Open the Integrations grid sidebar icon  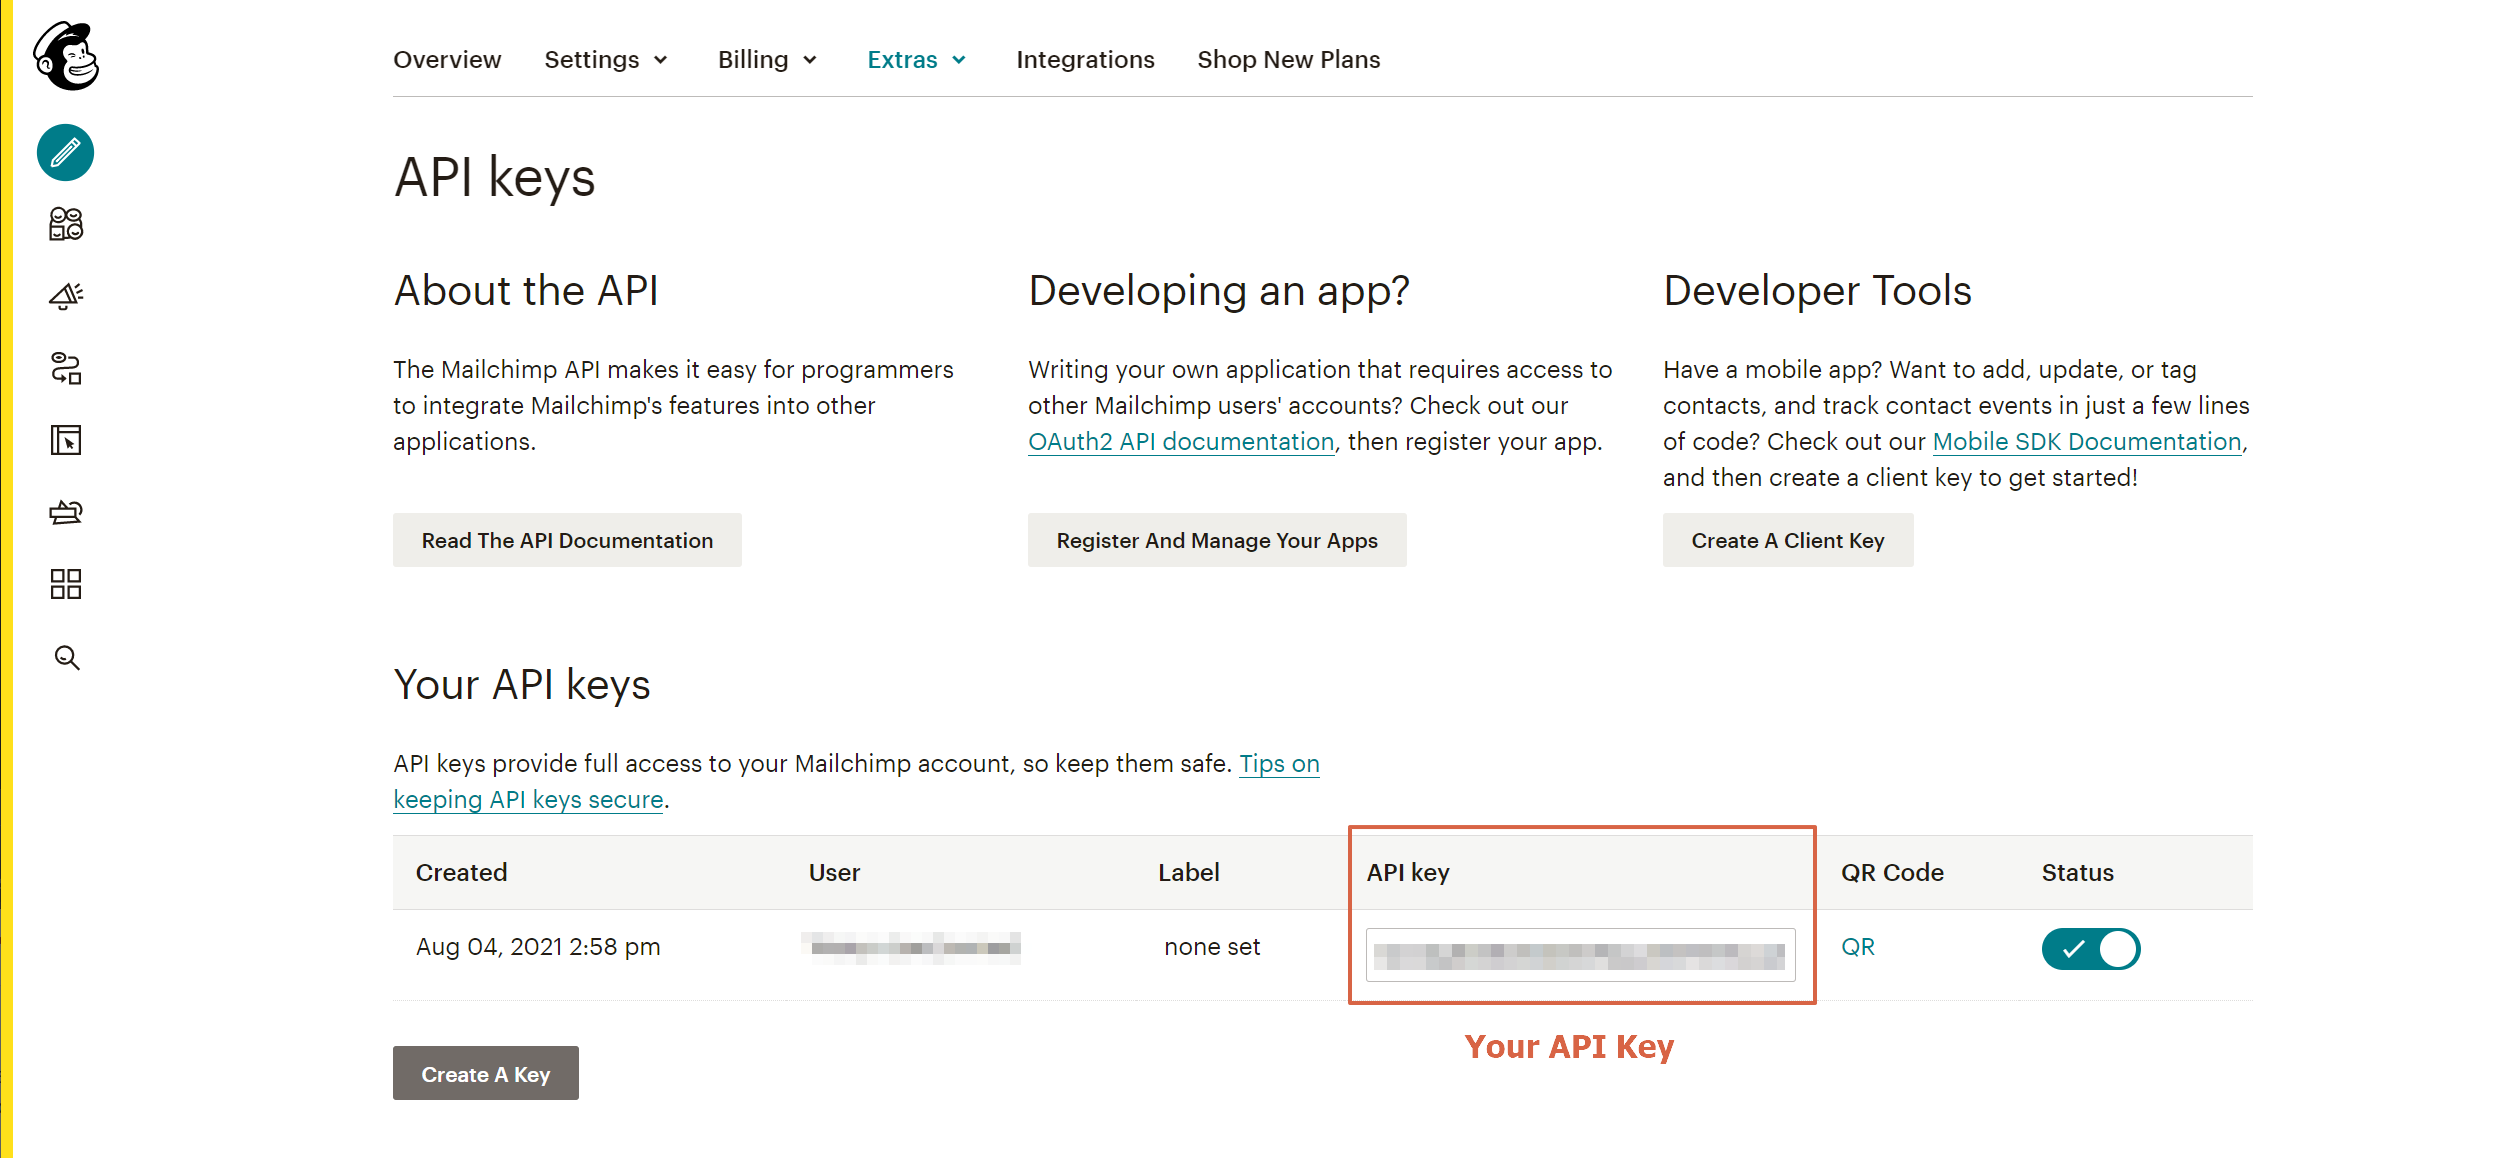point(66,584)
